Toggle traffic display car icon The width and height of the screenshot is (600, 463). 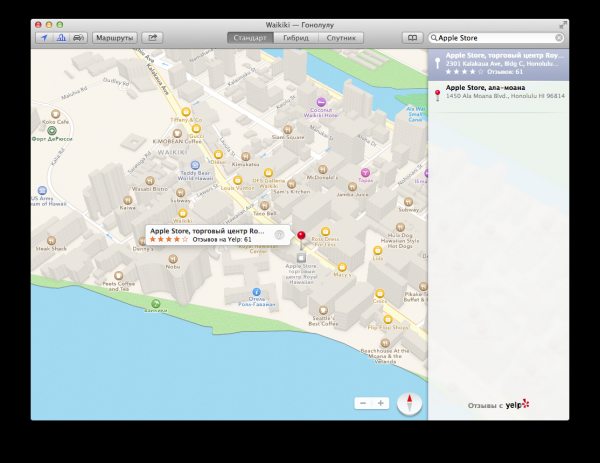pos(78,38)
